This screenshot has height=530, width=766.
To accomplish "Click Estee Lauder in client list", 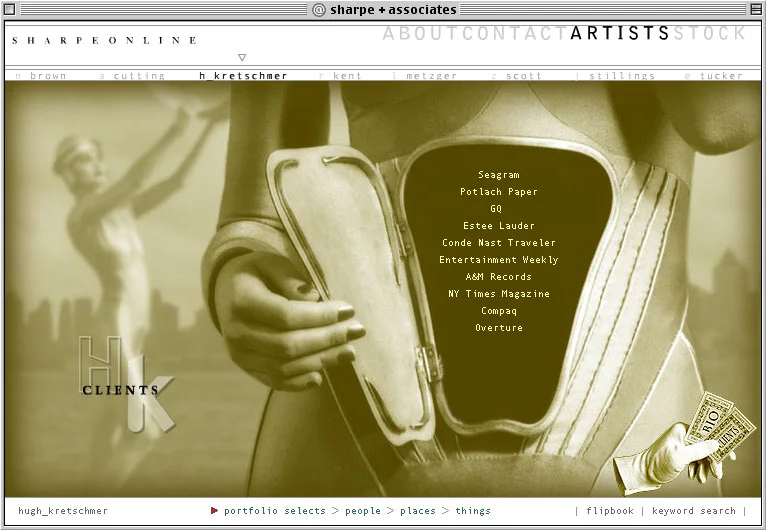I will tap(499, 226).
